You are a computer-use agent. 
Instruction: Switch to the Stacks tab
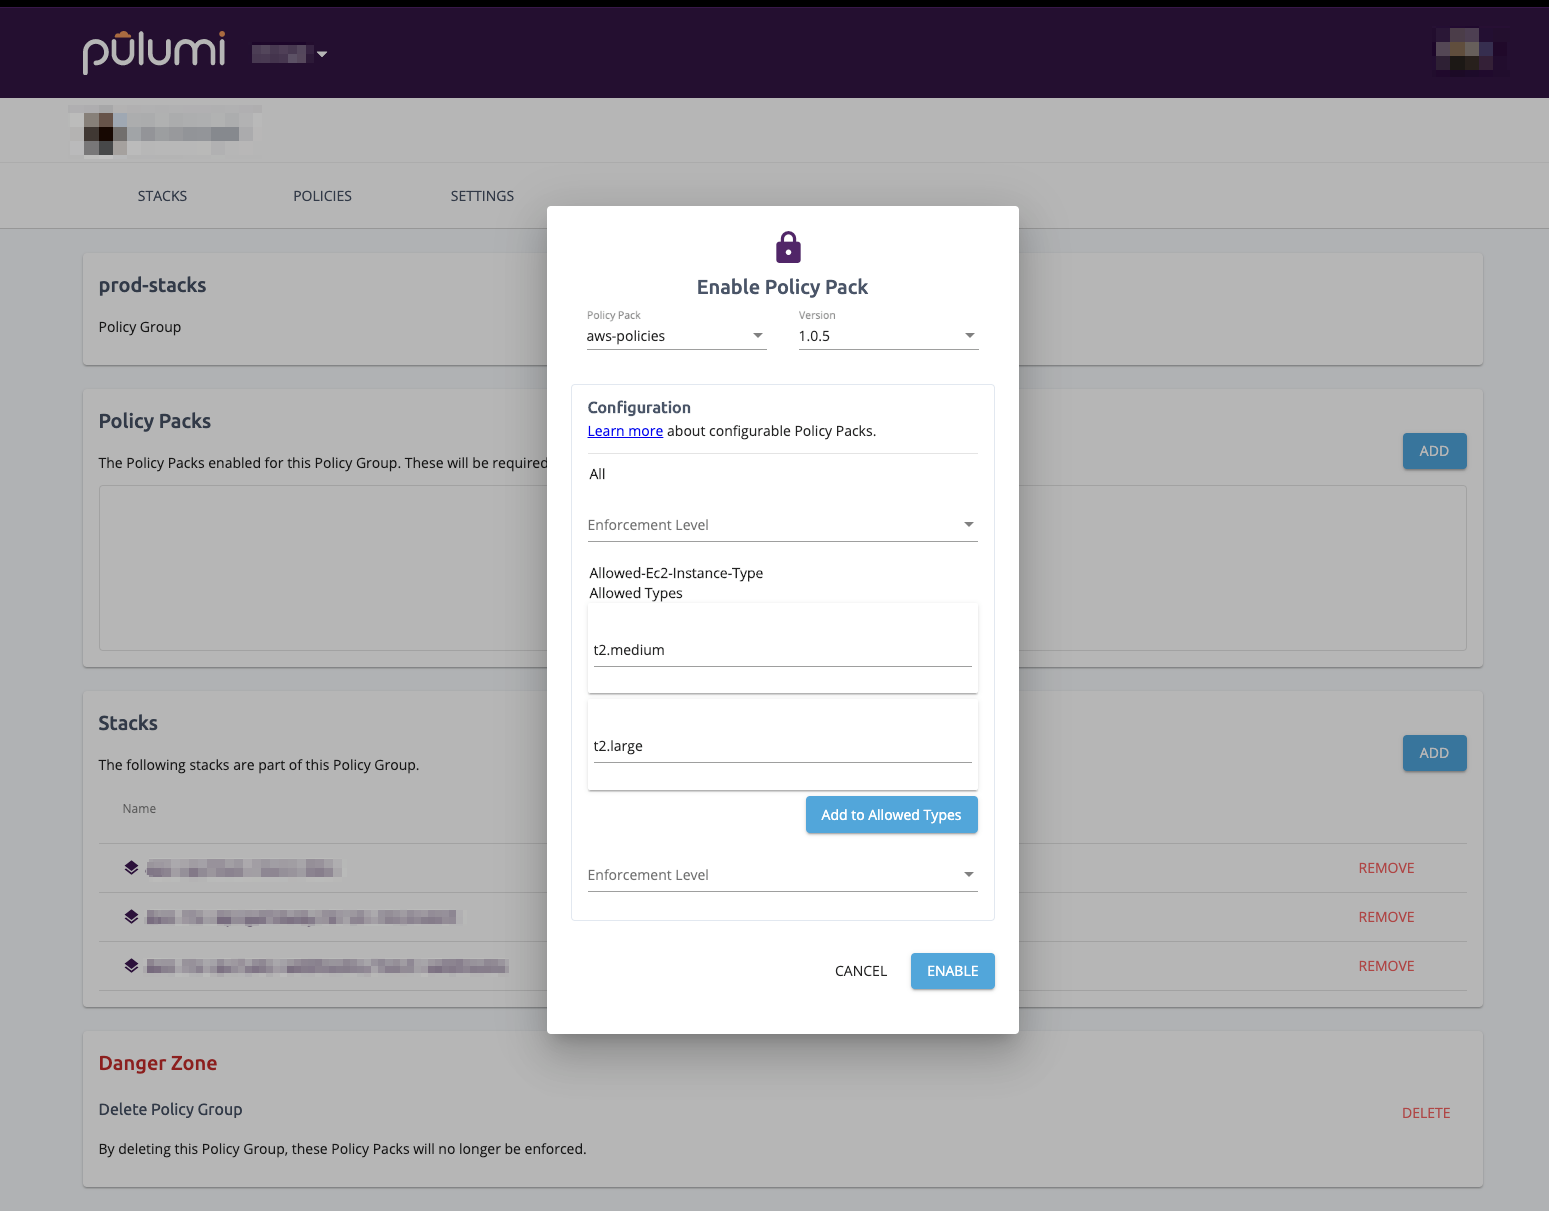(162, 196)
